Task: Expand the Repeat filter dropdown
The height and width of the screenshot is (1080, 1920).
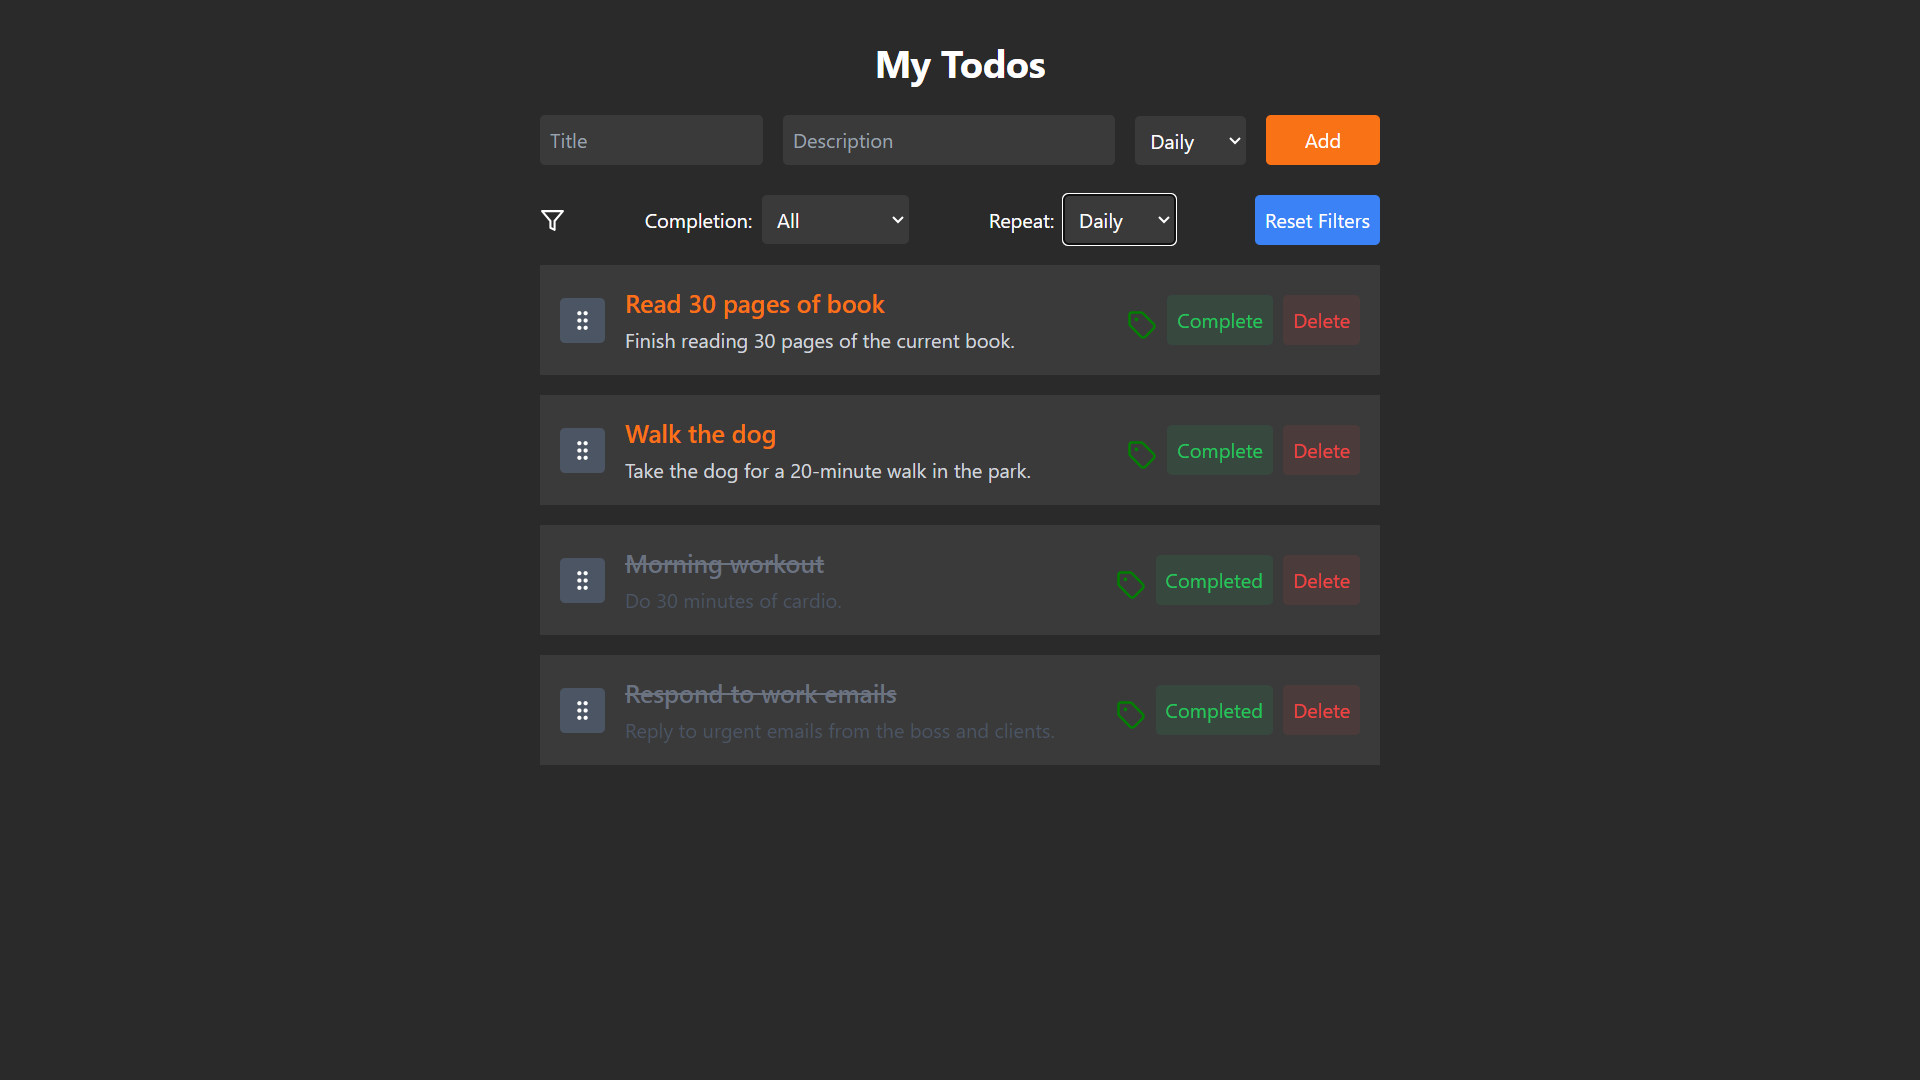Action: tap(1119, 220)
